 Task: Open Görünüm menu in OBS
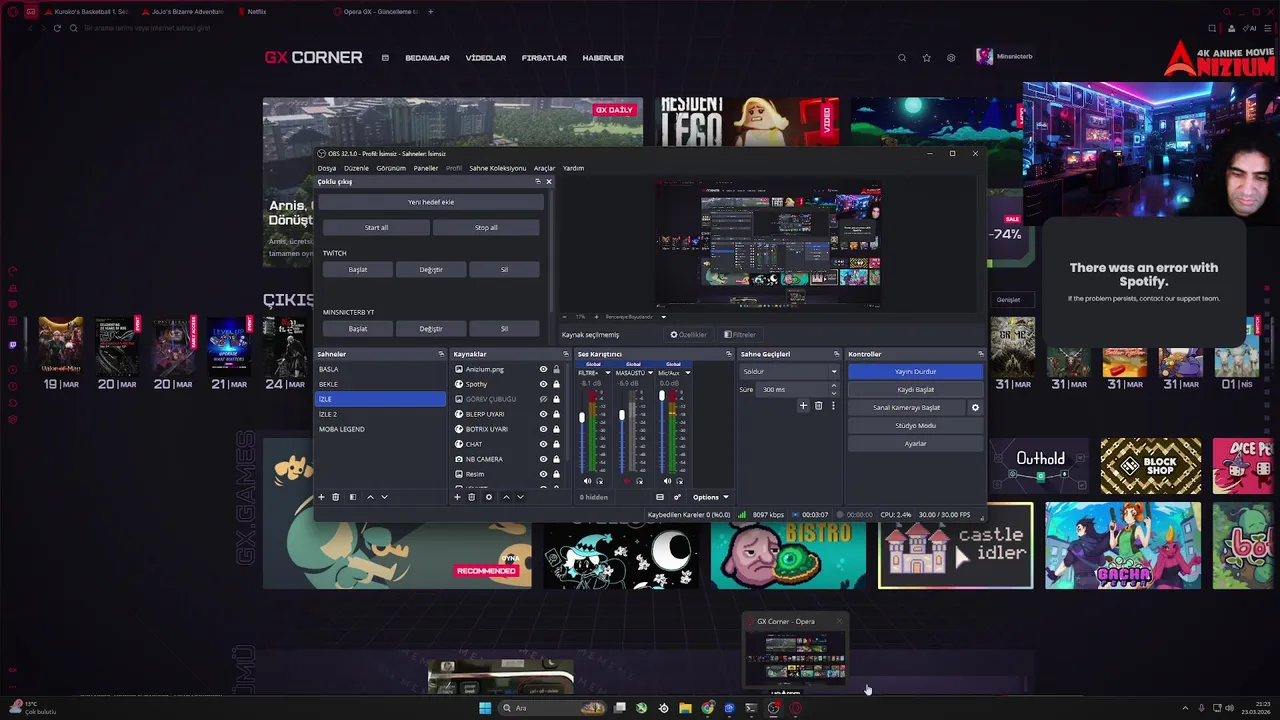coord(391,168)
